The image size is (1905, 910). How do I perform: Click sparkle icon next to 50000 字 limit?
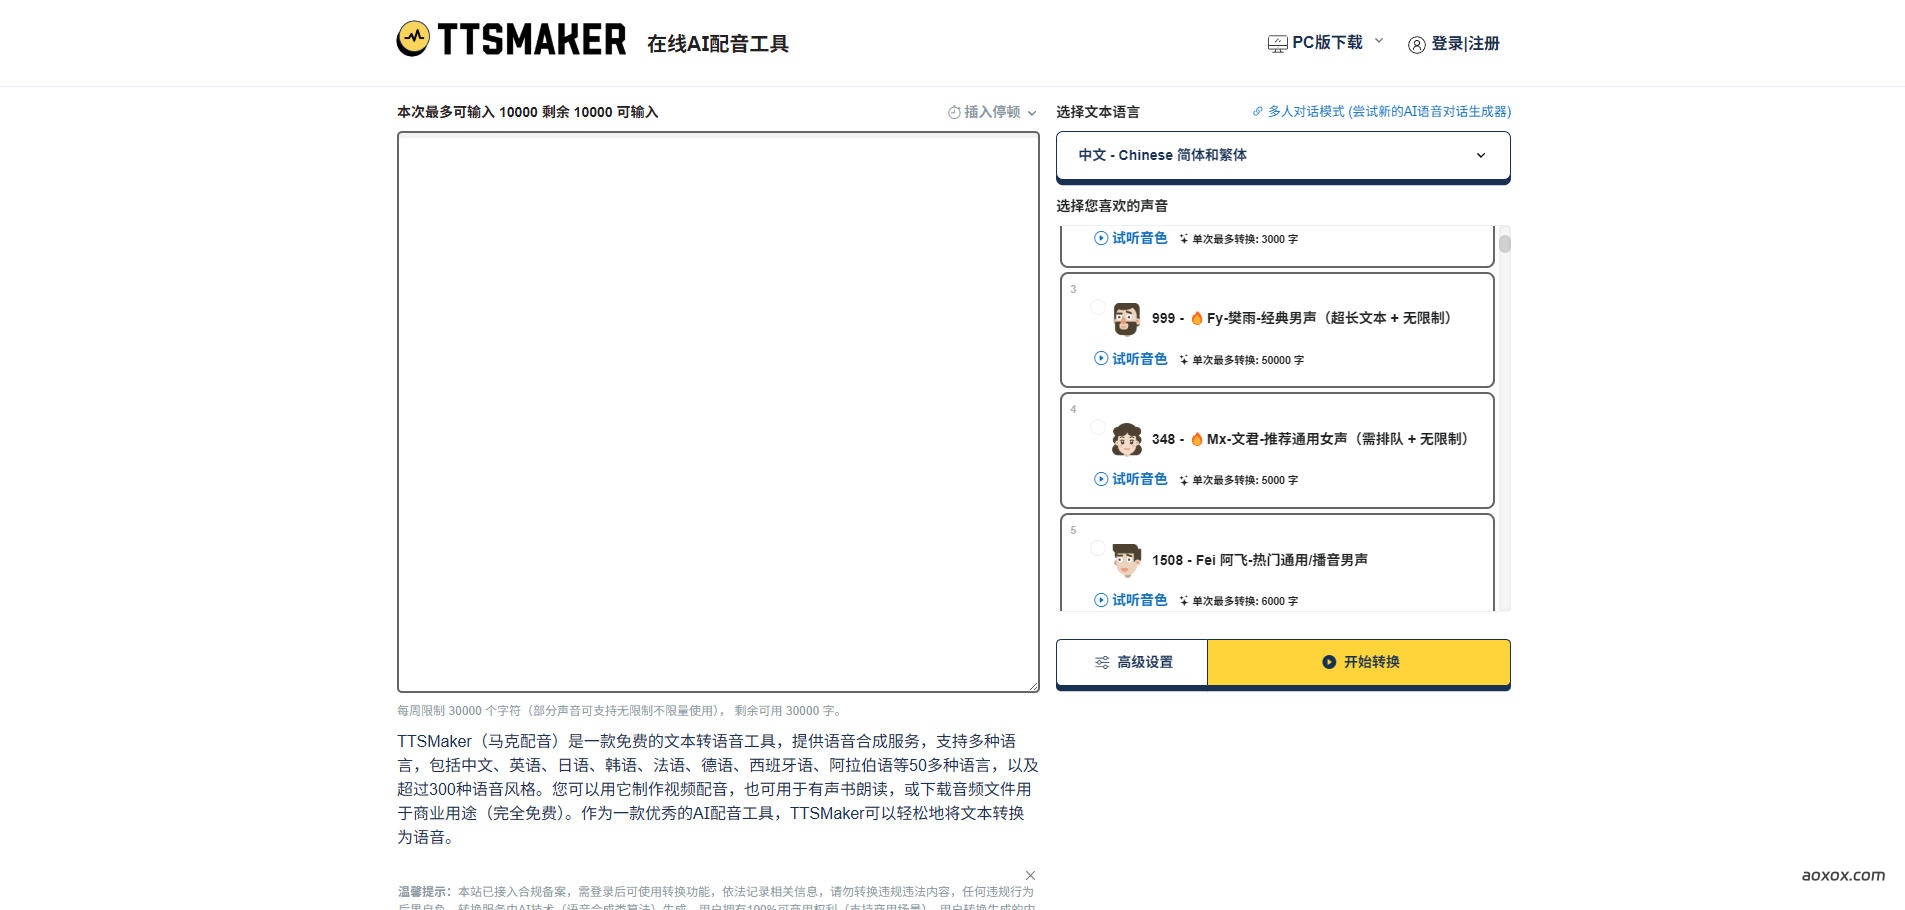[1184, 360]
